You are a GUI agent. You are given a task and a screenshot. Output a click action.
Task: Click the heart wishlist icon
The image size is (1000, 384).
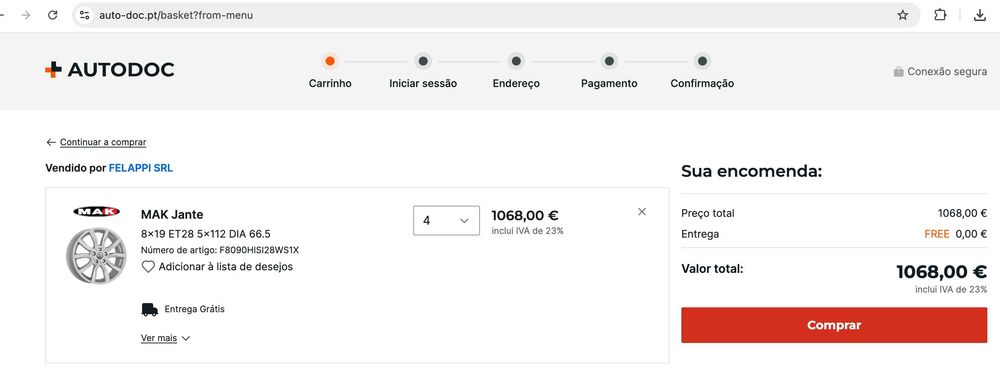pyautogui.click(x=148, y=267)
